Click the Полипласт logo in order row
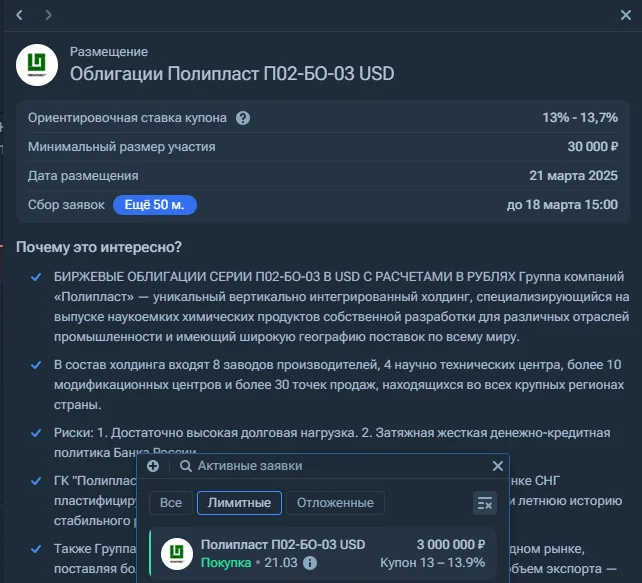642x583 pixels. point(176,554)
